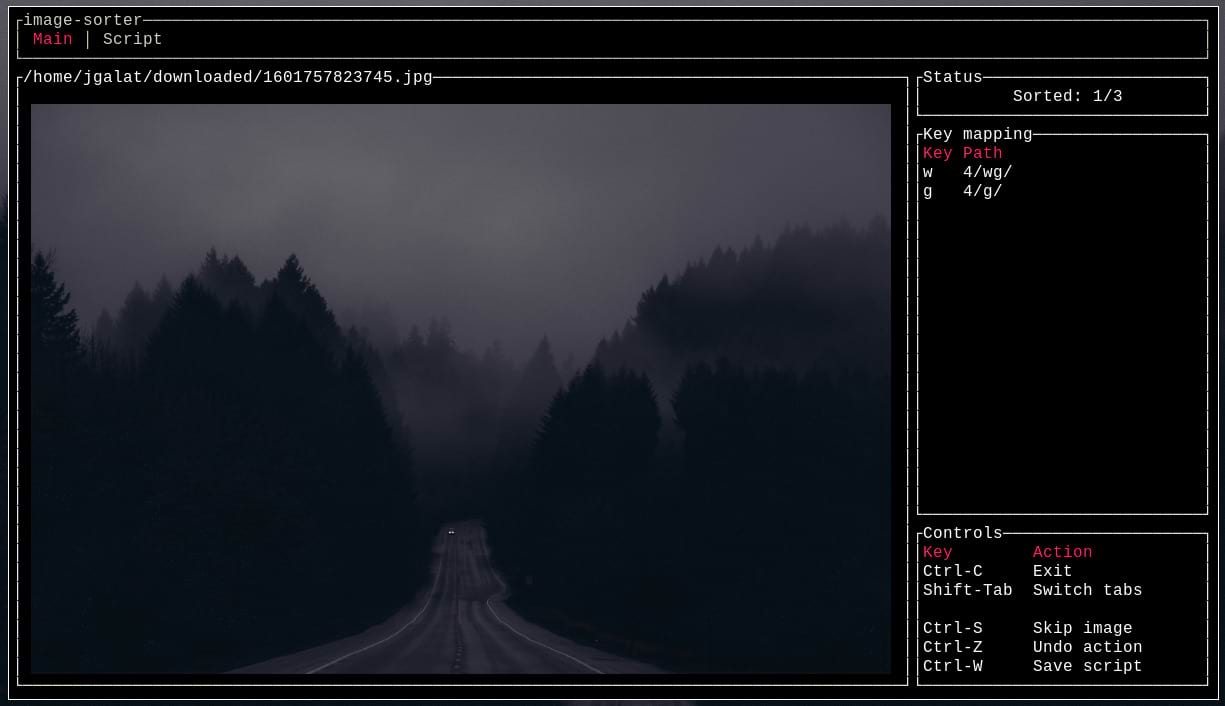Click the 'Shift-Tab Switch tabs' control row
The image size is (1225, 706).
pos(1063,590)
